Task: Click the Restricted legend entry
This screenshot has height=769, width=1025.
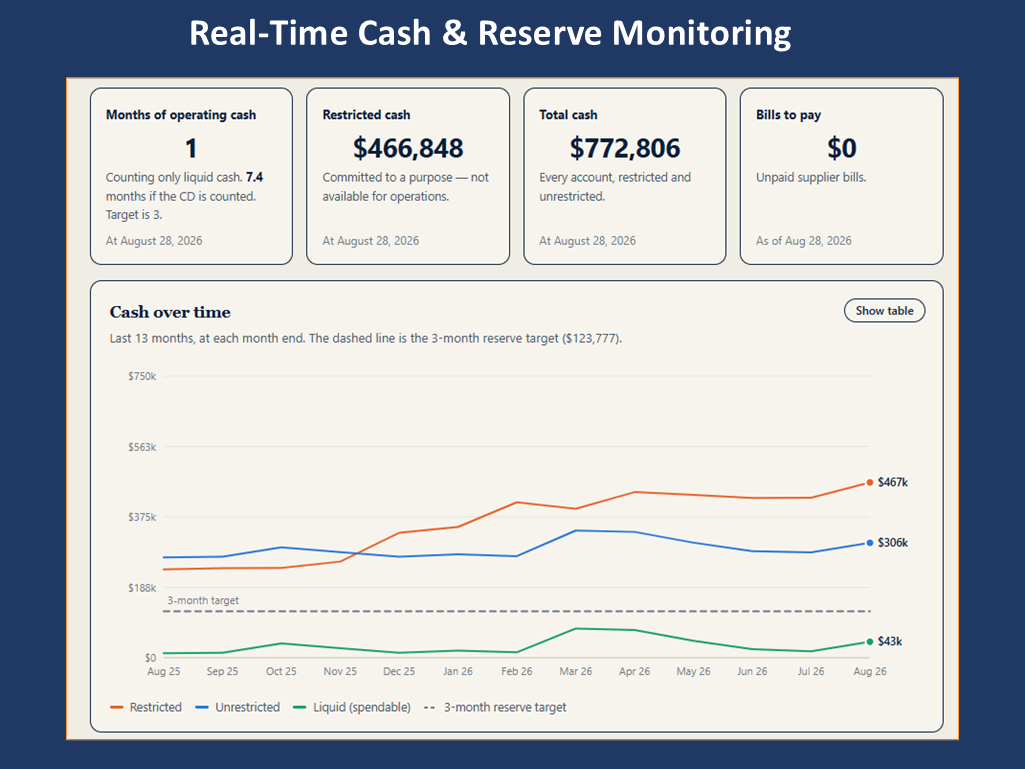Action: 146,707
